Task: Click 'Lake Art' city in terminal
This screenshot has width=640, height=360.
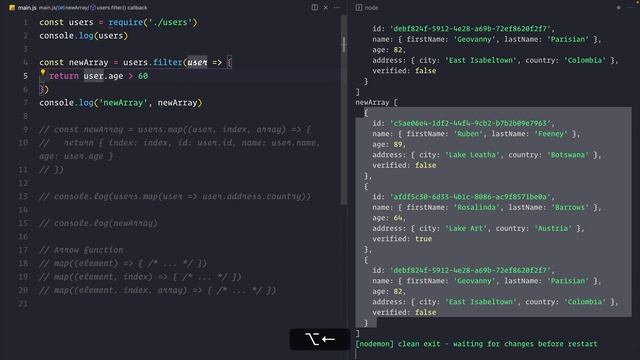Action: [466, 229]
